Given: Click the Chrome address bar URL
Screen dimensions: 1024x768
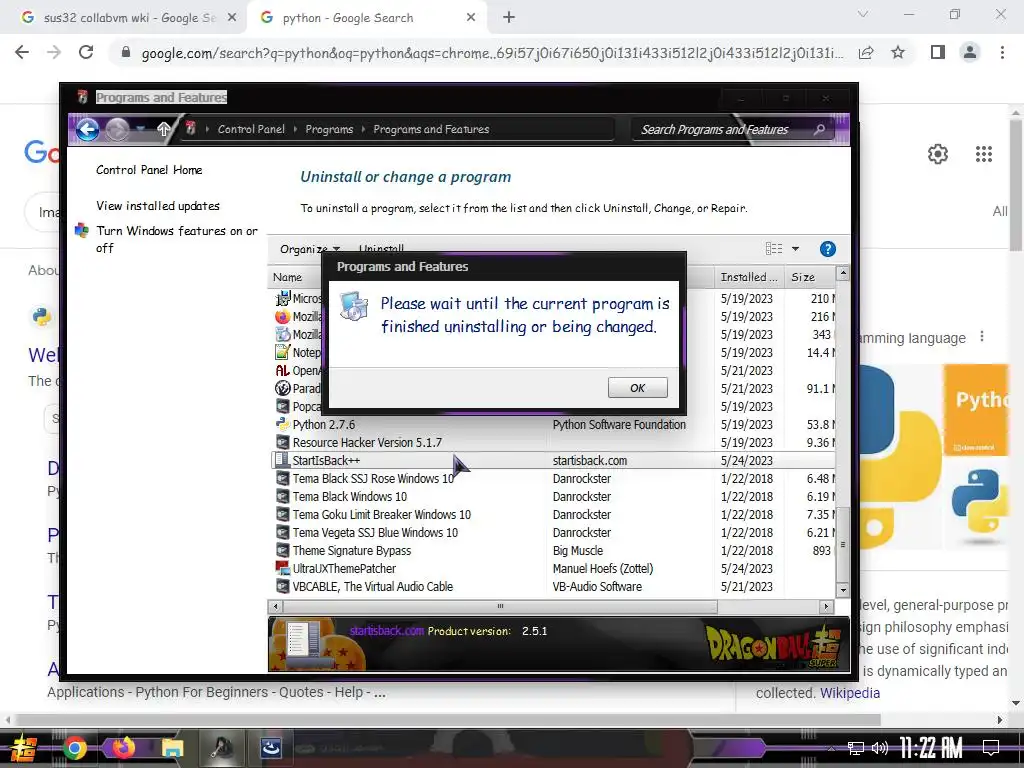Looking at the screenshot, I should (492, 53).
